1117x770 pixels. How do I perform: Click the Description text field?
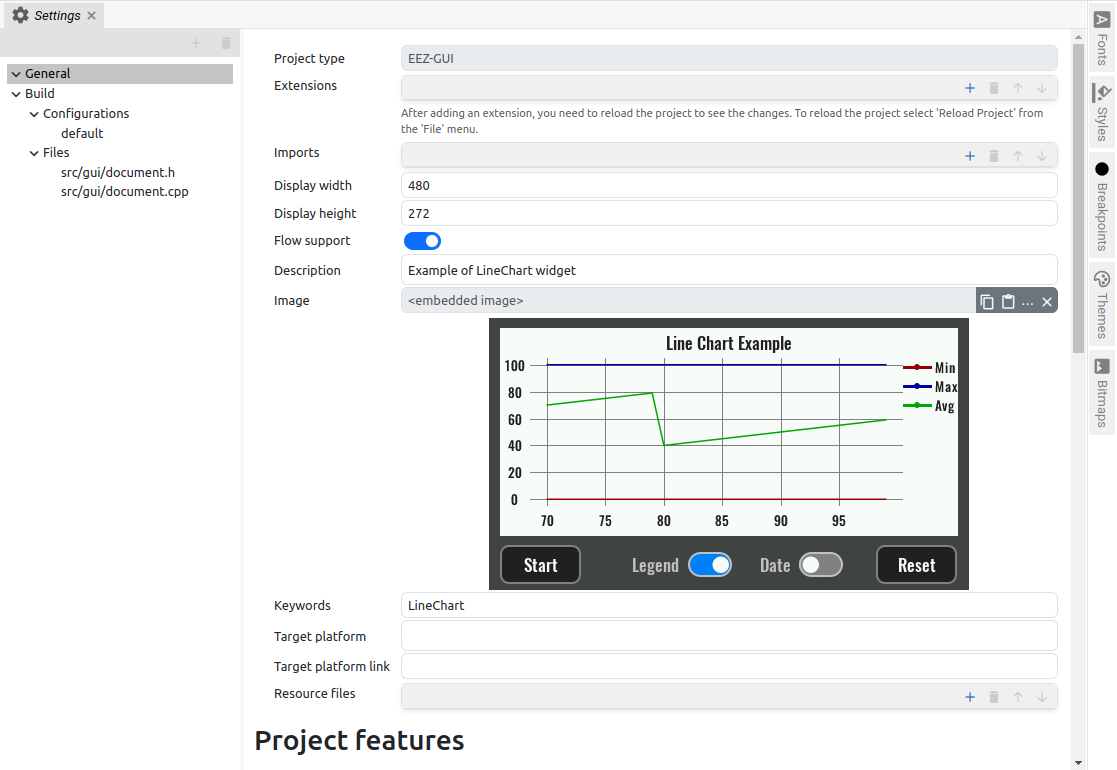pos(729,270)
